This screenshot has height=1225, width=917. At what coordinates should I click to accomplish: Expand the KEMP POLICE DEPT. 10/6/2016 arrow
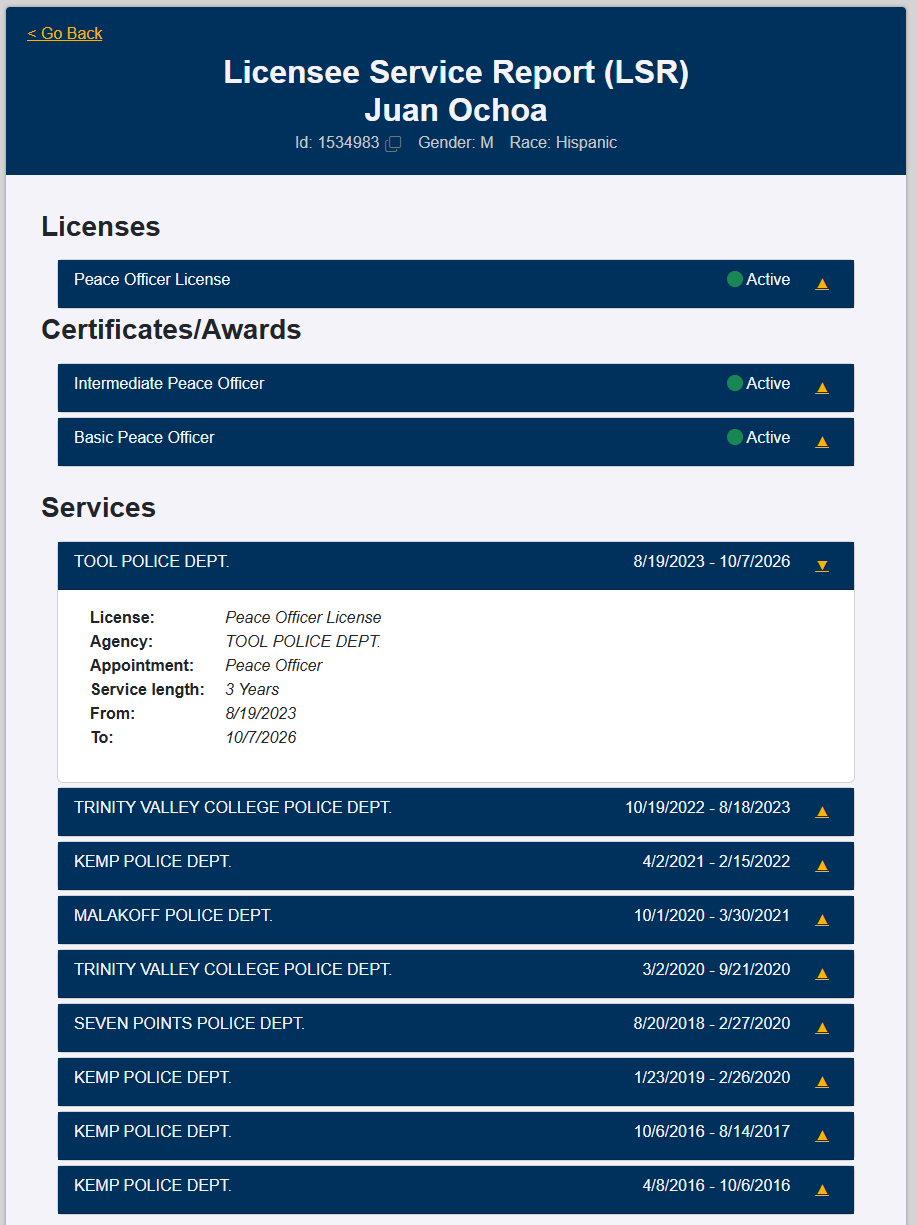point(822,1136)
